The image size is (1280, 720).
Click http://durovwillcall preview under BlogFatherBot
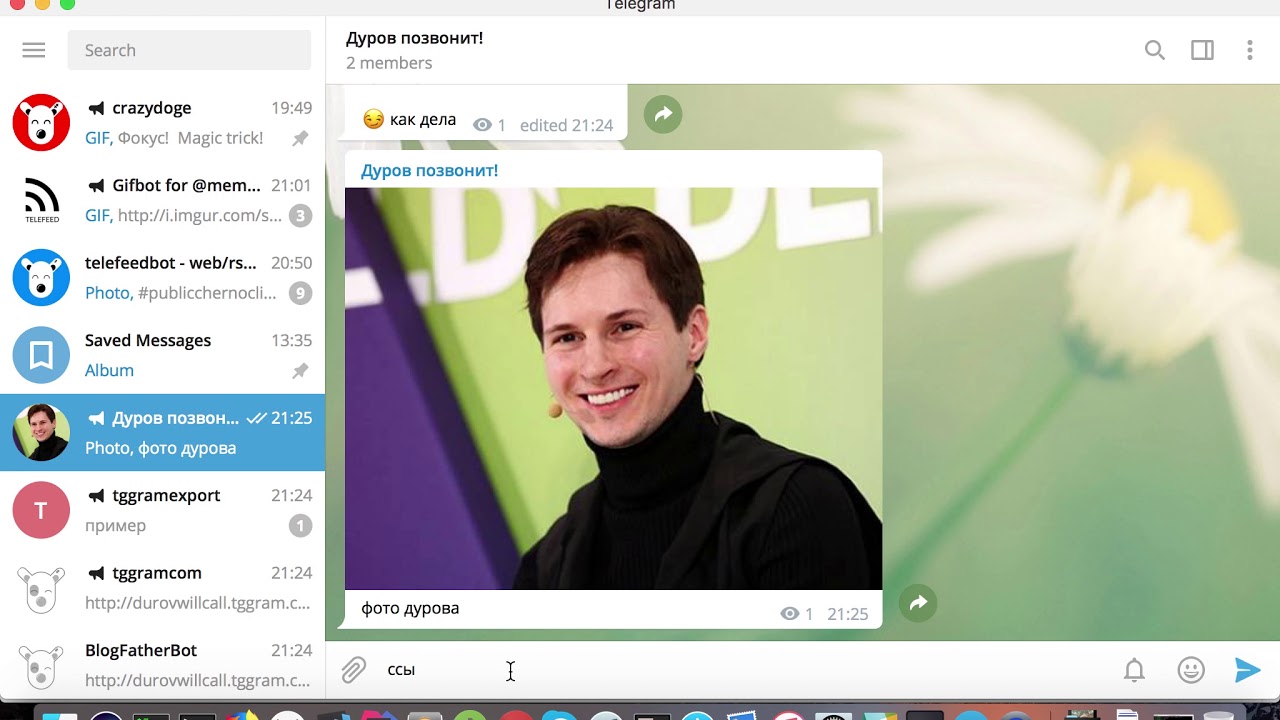coord(198,681)
